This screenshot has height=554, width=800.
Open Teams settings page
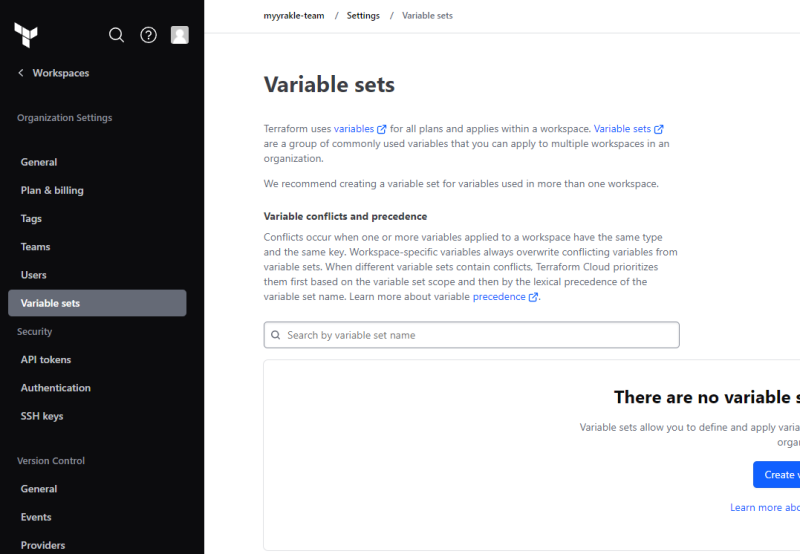click(35, 246)
